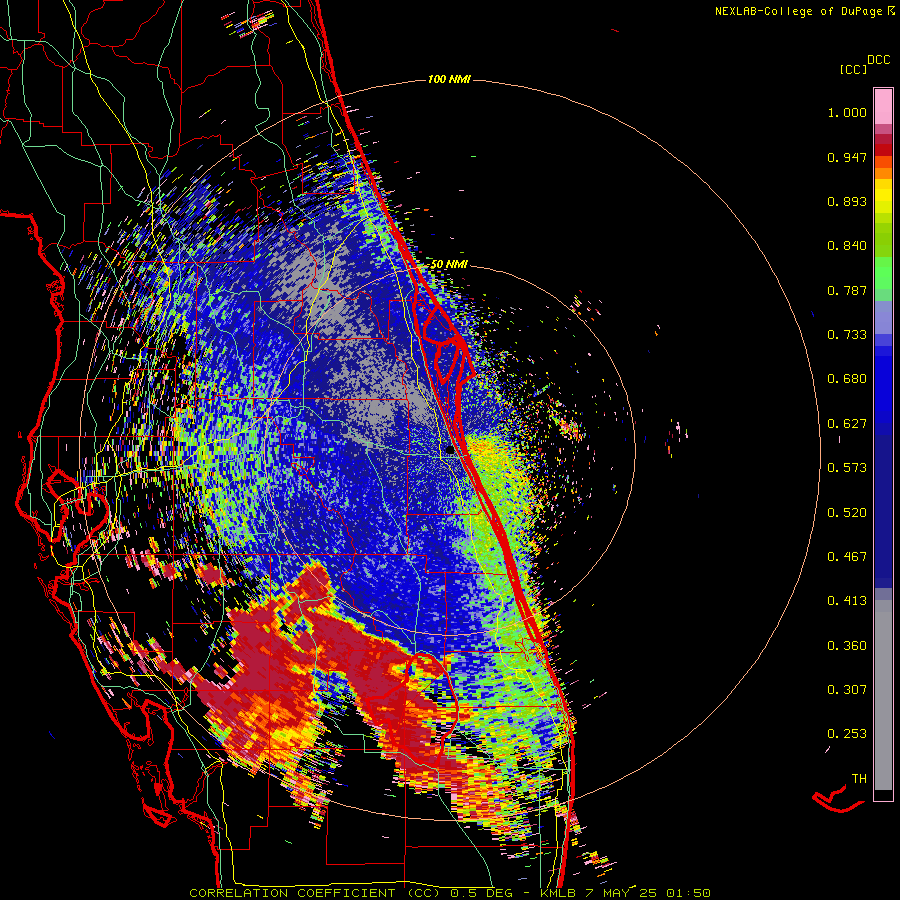Image resolution: width=900 pixels, height=900 pixels.
Task: Click the 0.893 scale value
Action: [847, 201]
